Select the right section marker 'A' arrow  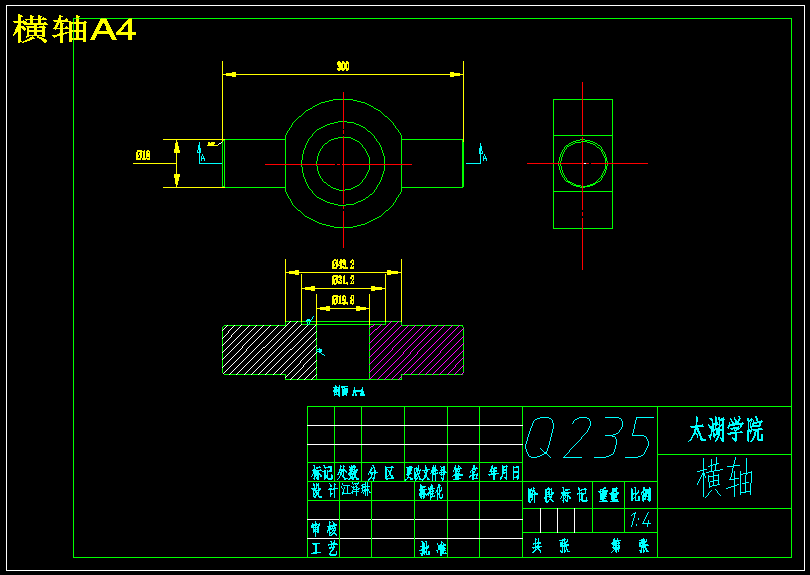point(478,154)
